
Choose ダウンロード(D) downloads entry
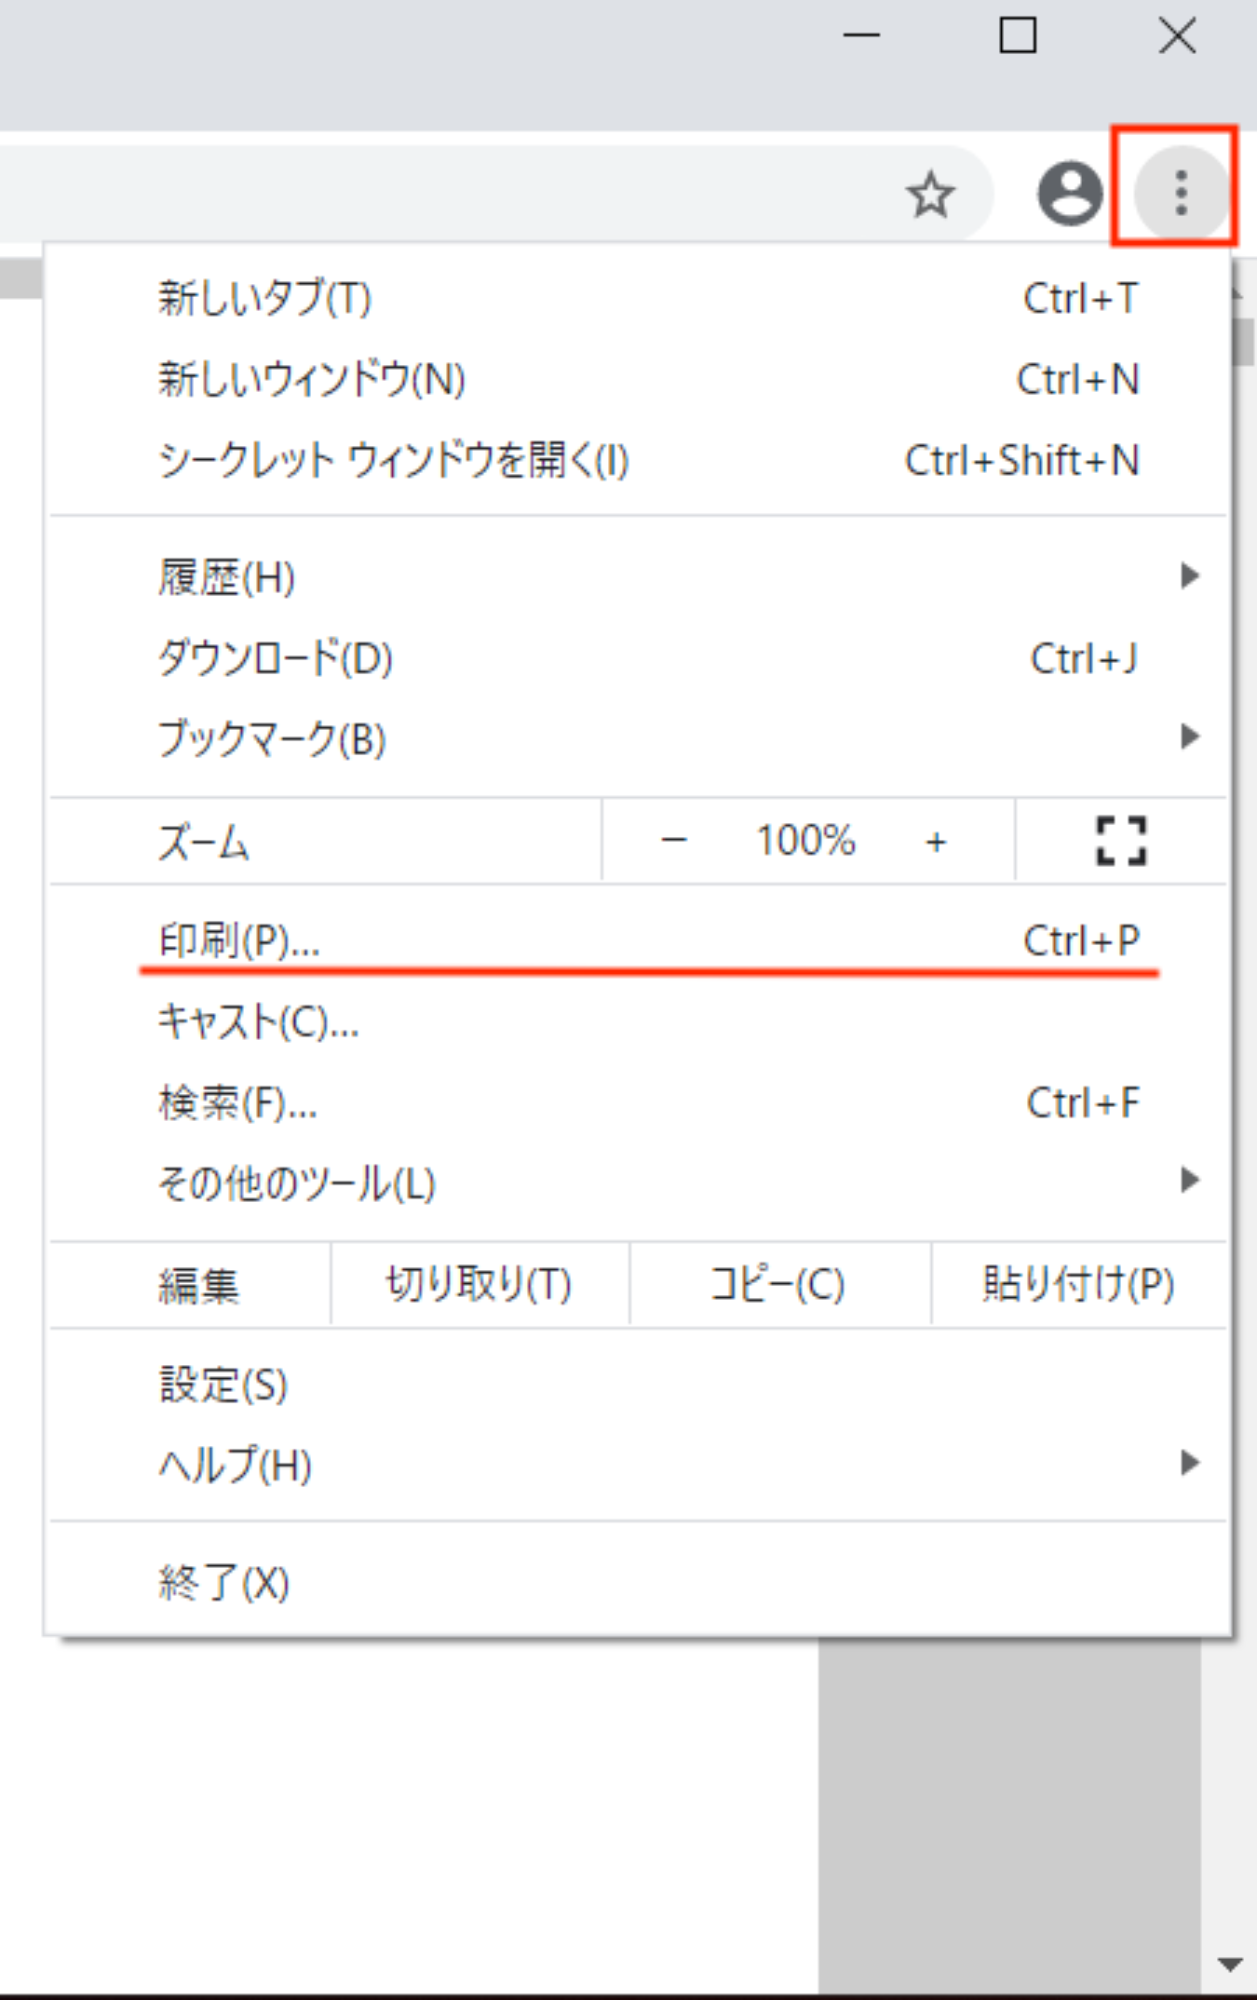click(275, 658)
